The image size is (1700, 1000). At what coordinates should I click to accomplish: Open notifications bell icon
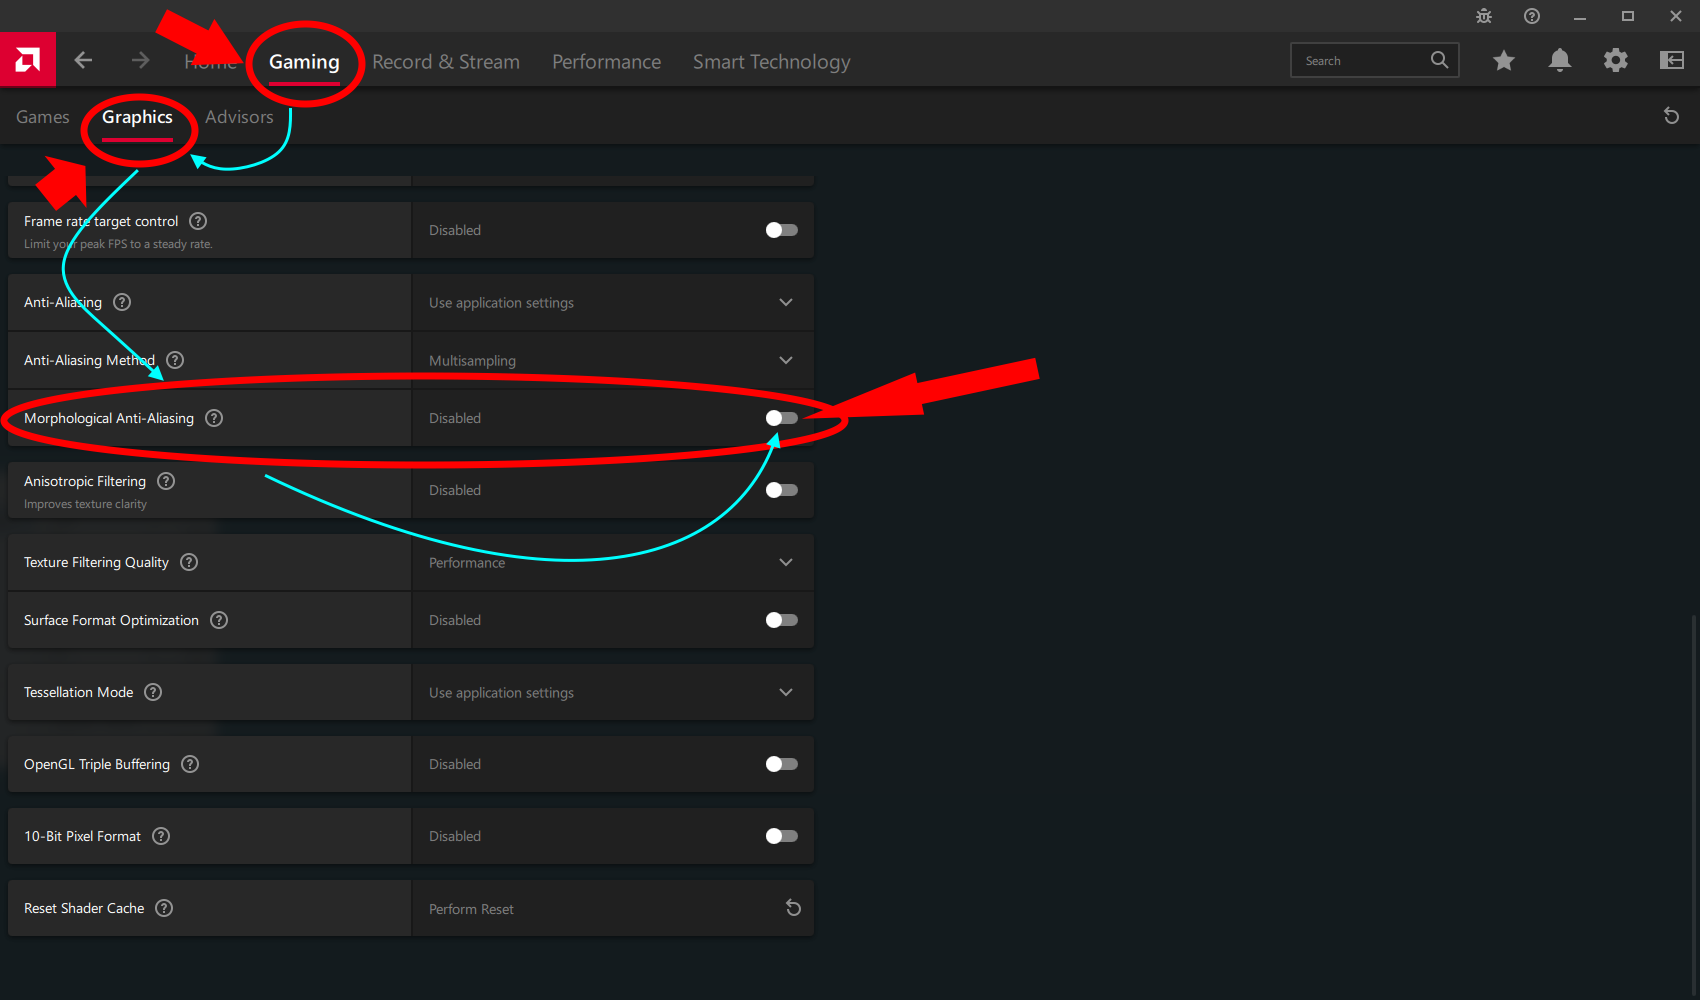1560,61
